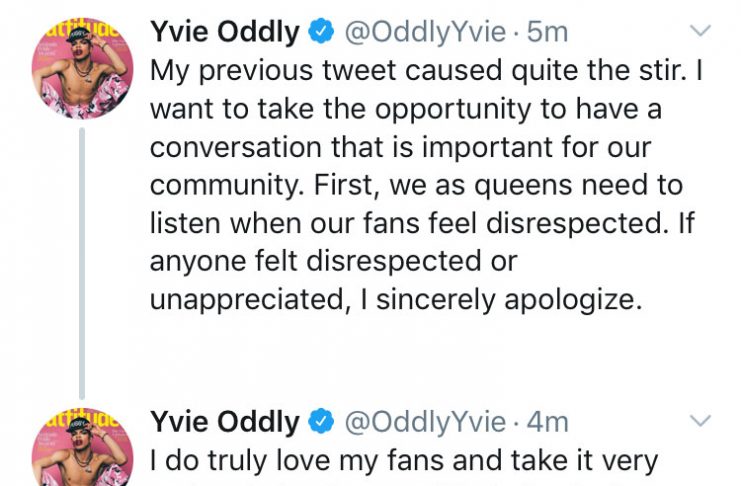Click the gray thread connector line between avatars
This screenshot has height=486, width=741.
pos(82,263)
